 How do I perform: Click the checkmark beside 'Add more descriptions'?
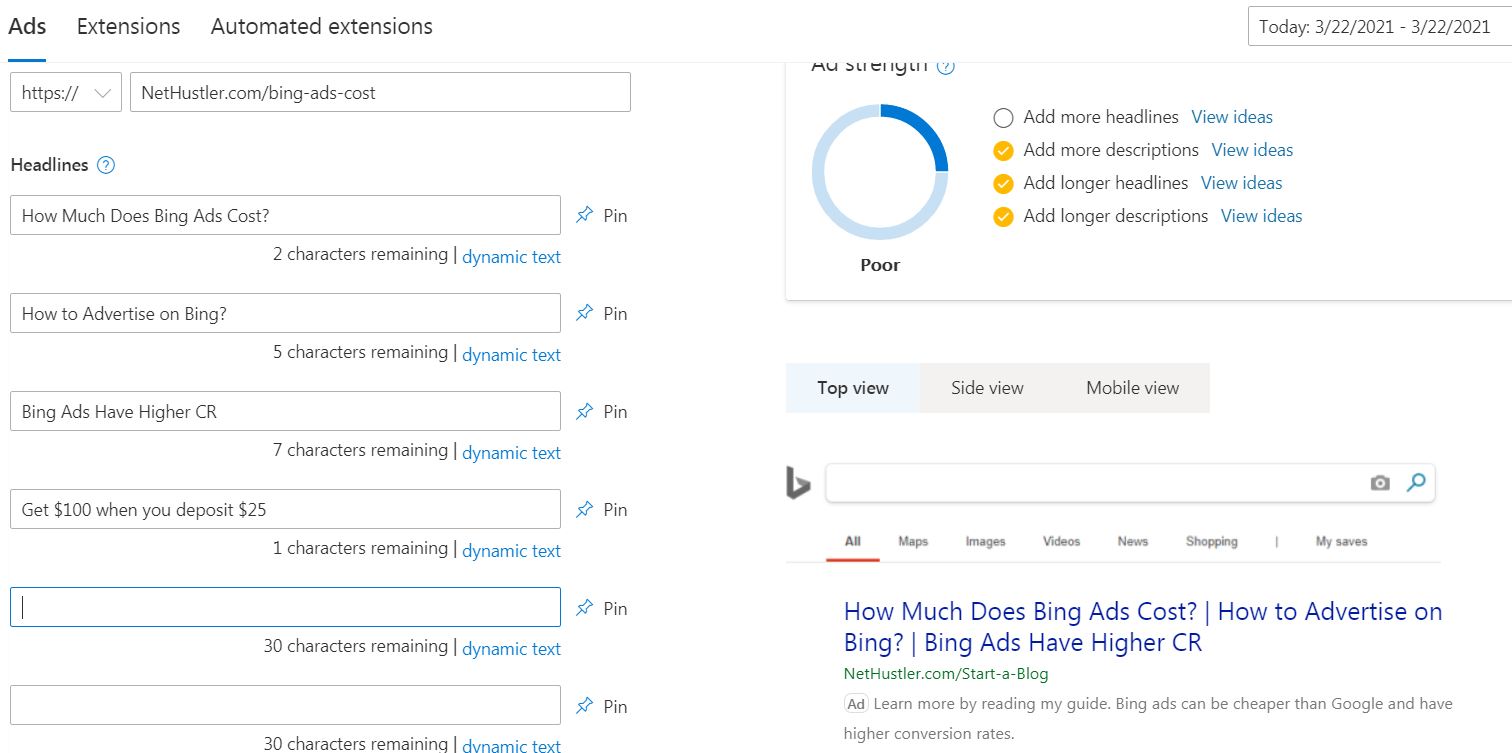coord(1003,151)
